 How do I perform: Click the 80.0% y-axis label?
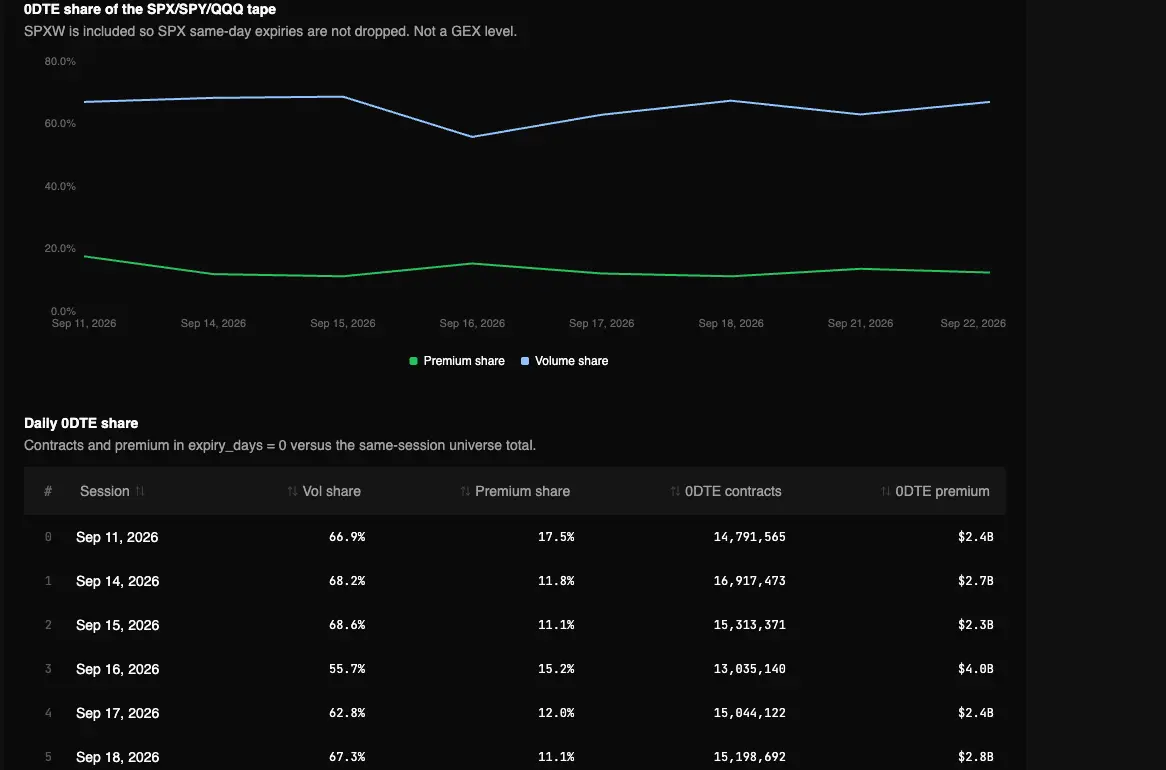click(60, 61)
